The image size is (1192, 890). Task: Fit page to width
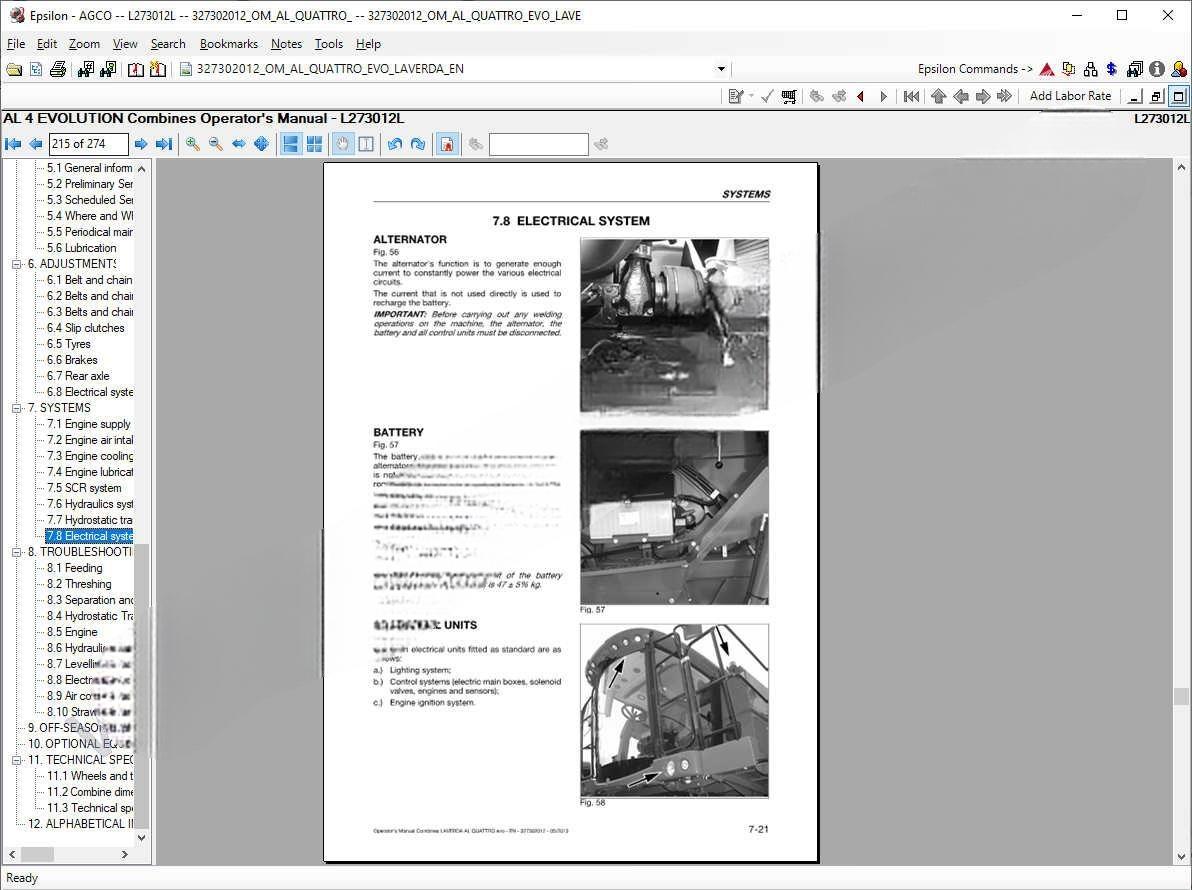click(239, 144)
